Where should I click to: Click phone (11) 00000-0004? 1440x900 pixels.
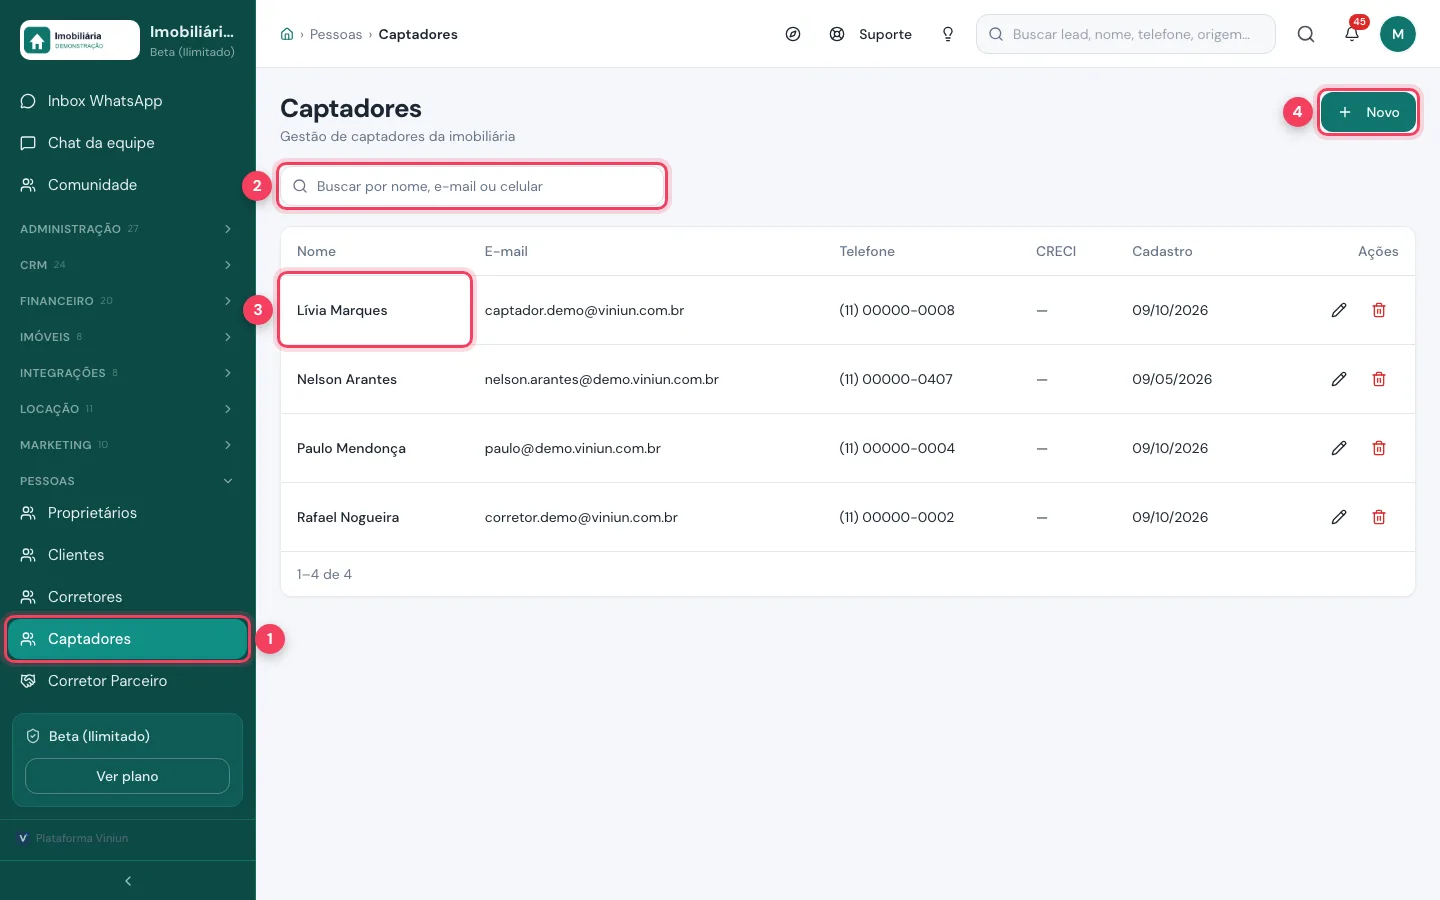[x=897, y=448]
